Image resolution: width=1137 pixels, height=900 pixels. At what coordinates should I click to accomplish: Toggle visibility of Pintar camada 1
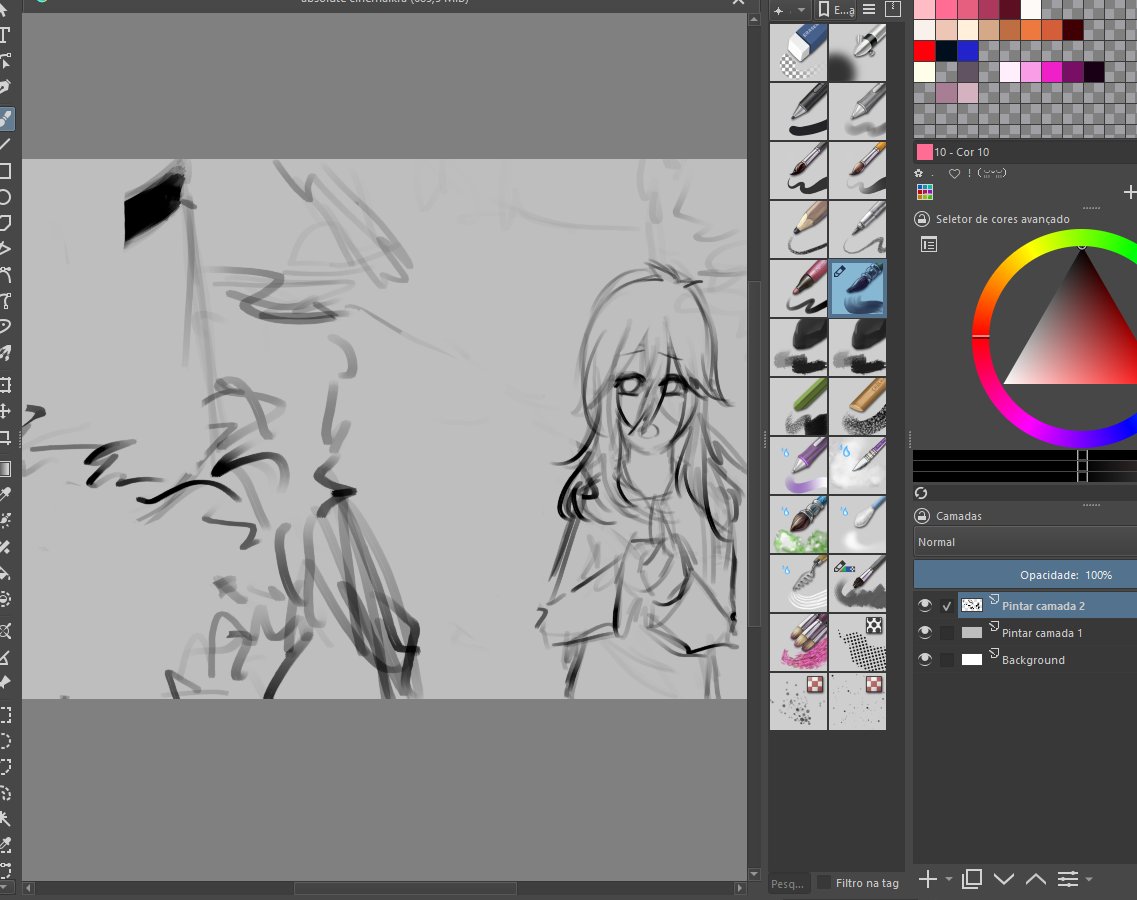[925, 632]
